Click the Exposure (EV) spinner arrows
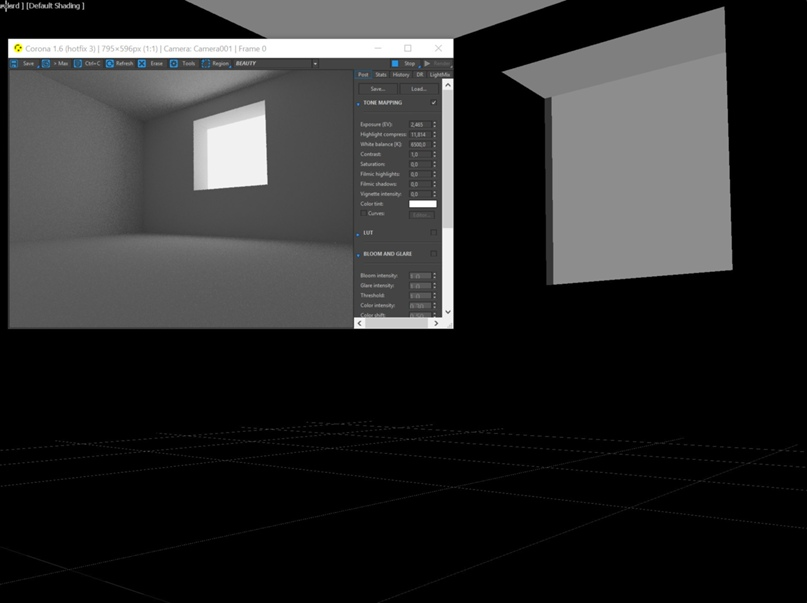 coord(434,125)
